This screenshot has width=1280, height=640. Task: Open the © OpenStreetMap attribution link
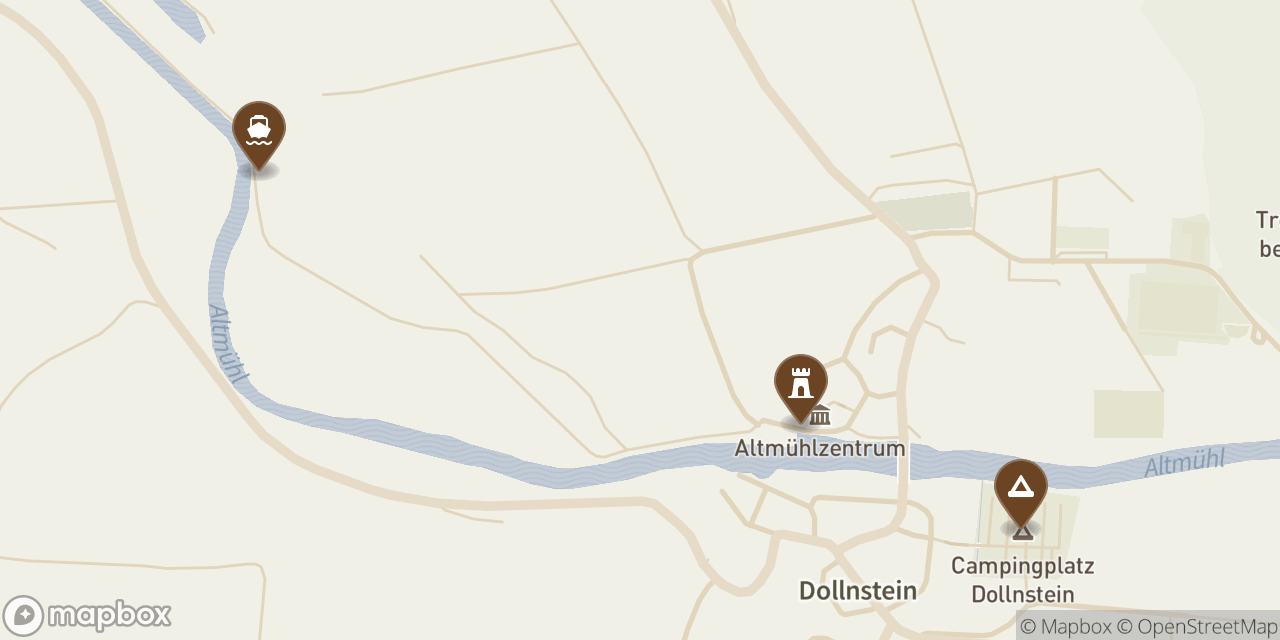(1197, 627)
